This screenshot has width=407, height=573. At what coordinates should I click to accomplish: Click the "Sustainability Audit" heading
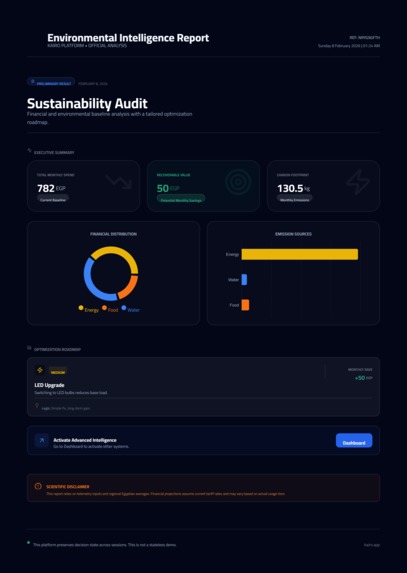pyautogui.click(x=87, y=103)
